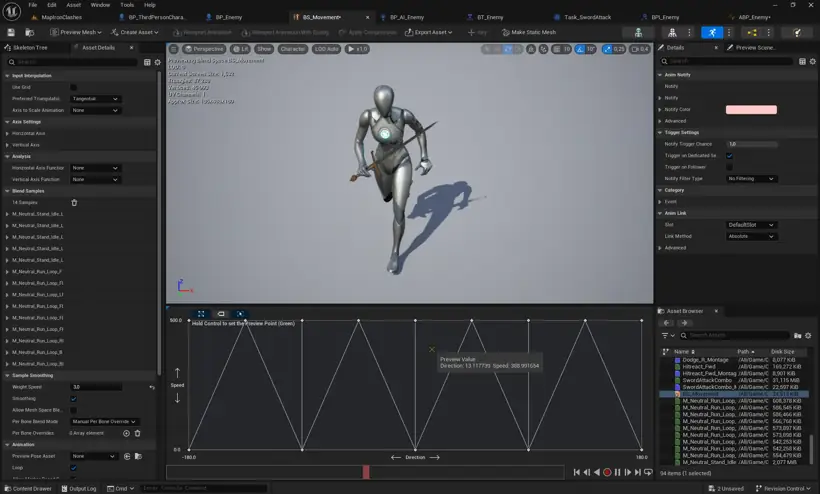Open the Slot DefaultSlot dropdown

(751, 225)
